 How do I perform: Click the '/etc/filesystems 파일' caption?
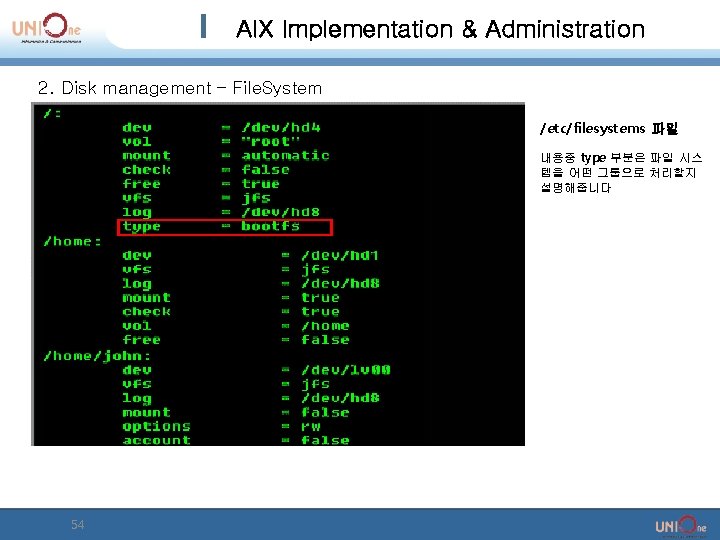tap(609, 128)
